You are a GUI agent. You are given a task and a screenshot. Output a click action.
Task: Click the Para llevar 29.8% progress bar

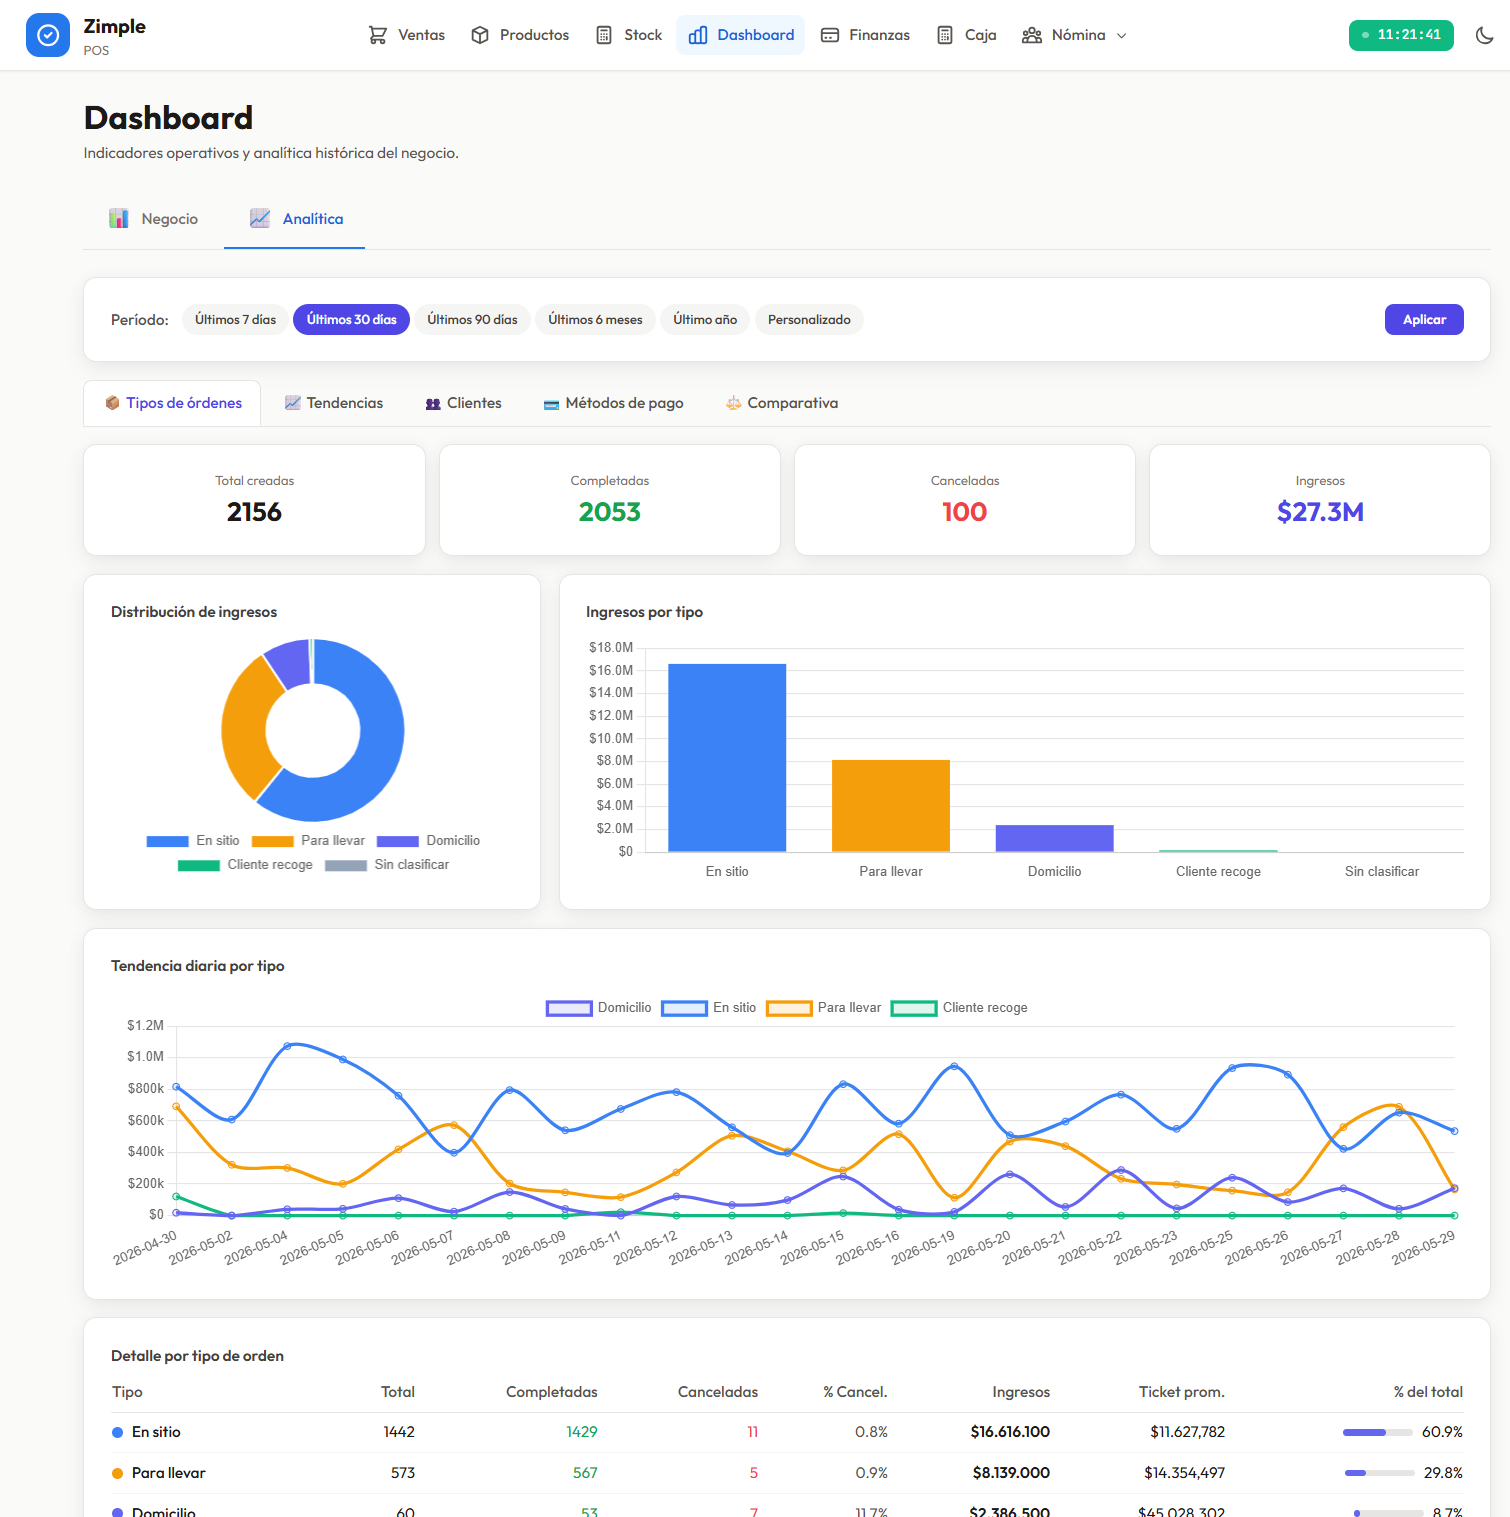(1378, 1473)
